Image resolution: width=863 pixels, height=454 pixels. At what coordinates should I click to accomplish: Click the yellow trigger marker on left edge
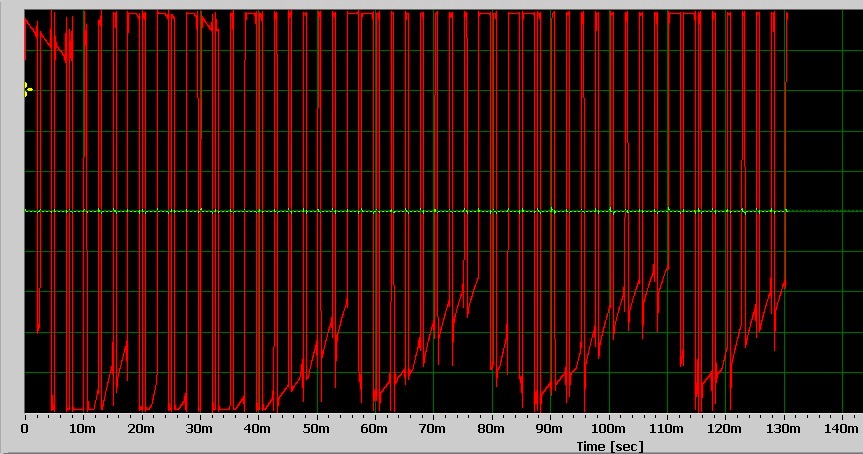28,90
